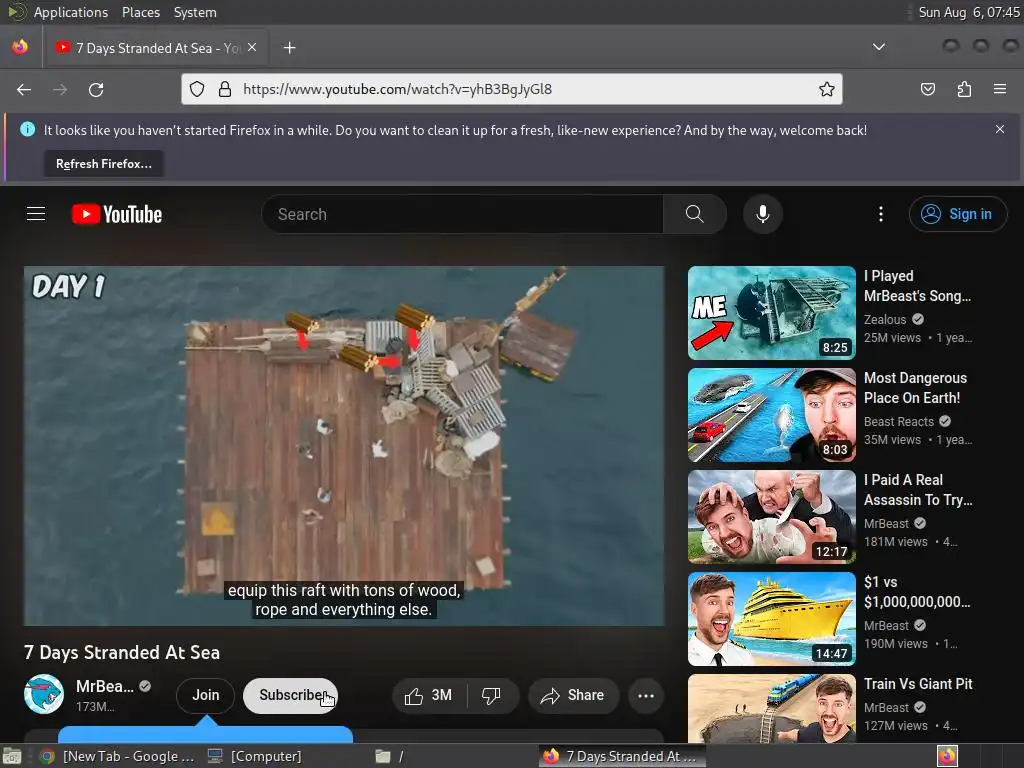Switch to the [Computer] taskbar window
1024x768 pixels.
255,756
